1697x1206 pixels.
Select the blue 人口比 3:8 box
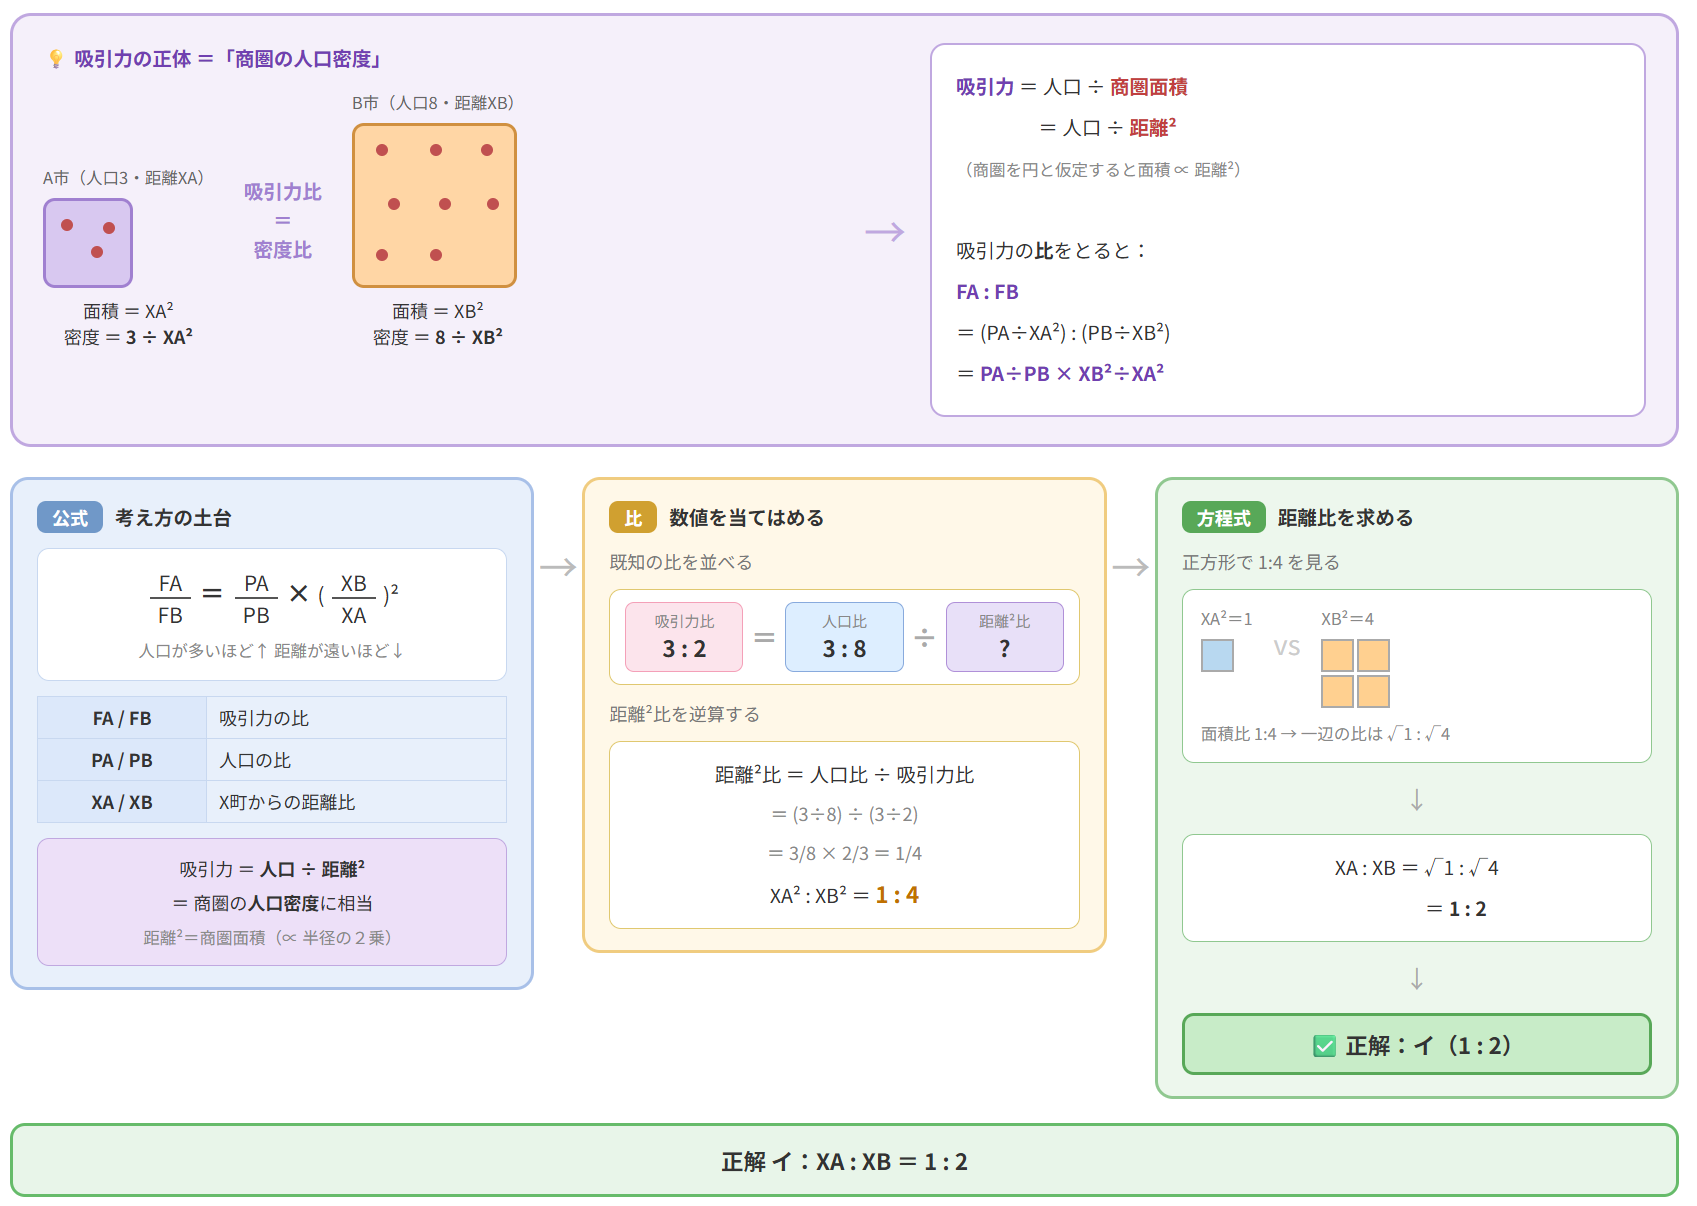(844, 637)
